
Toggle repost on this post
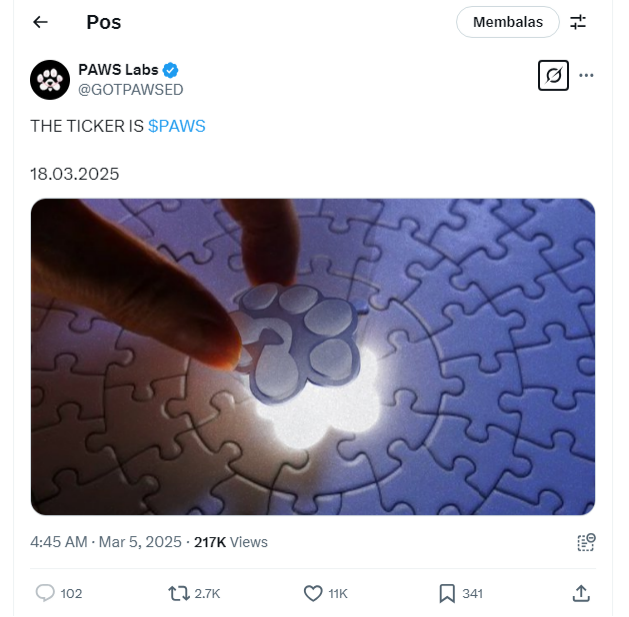pos(179,593)
